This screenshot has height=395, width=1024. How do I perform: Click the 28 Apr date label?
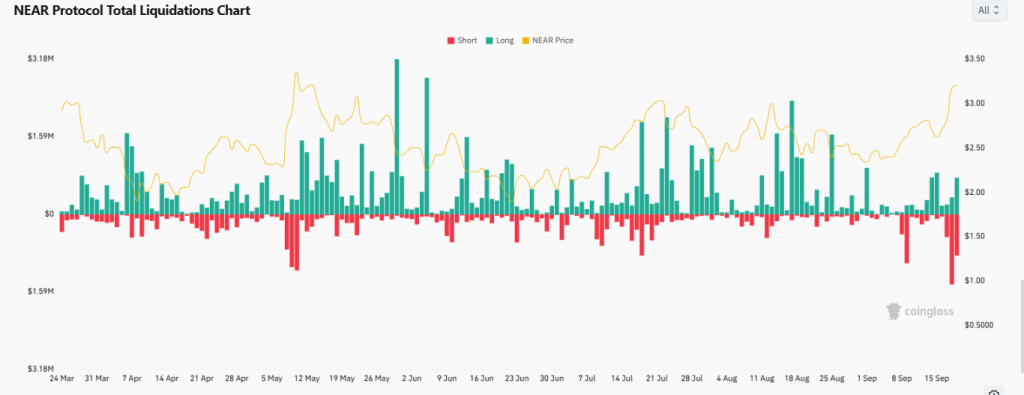tap(237, 378)
